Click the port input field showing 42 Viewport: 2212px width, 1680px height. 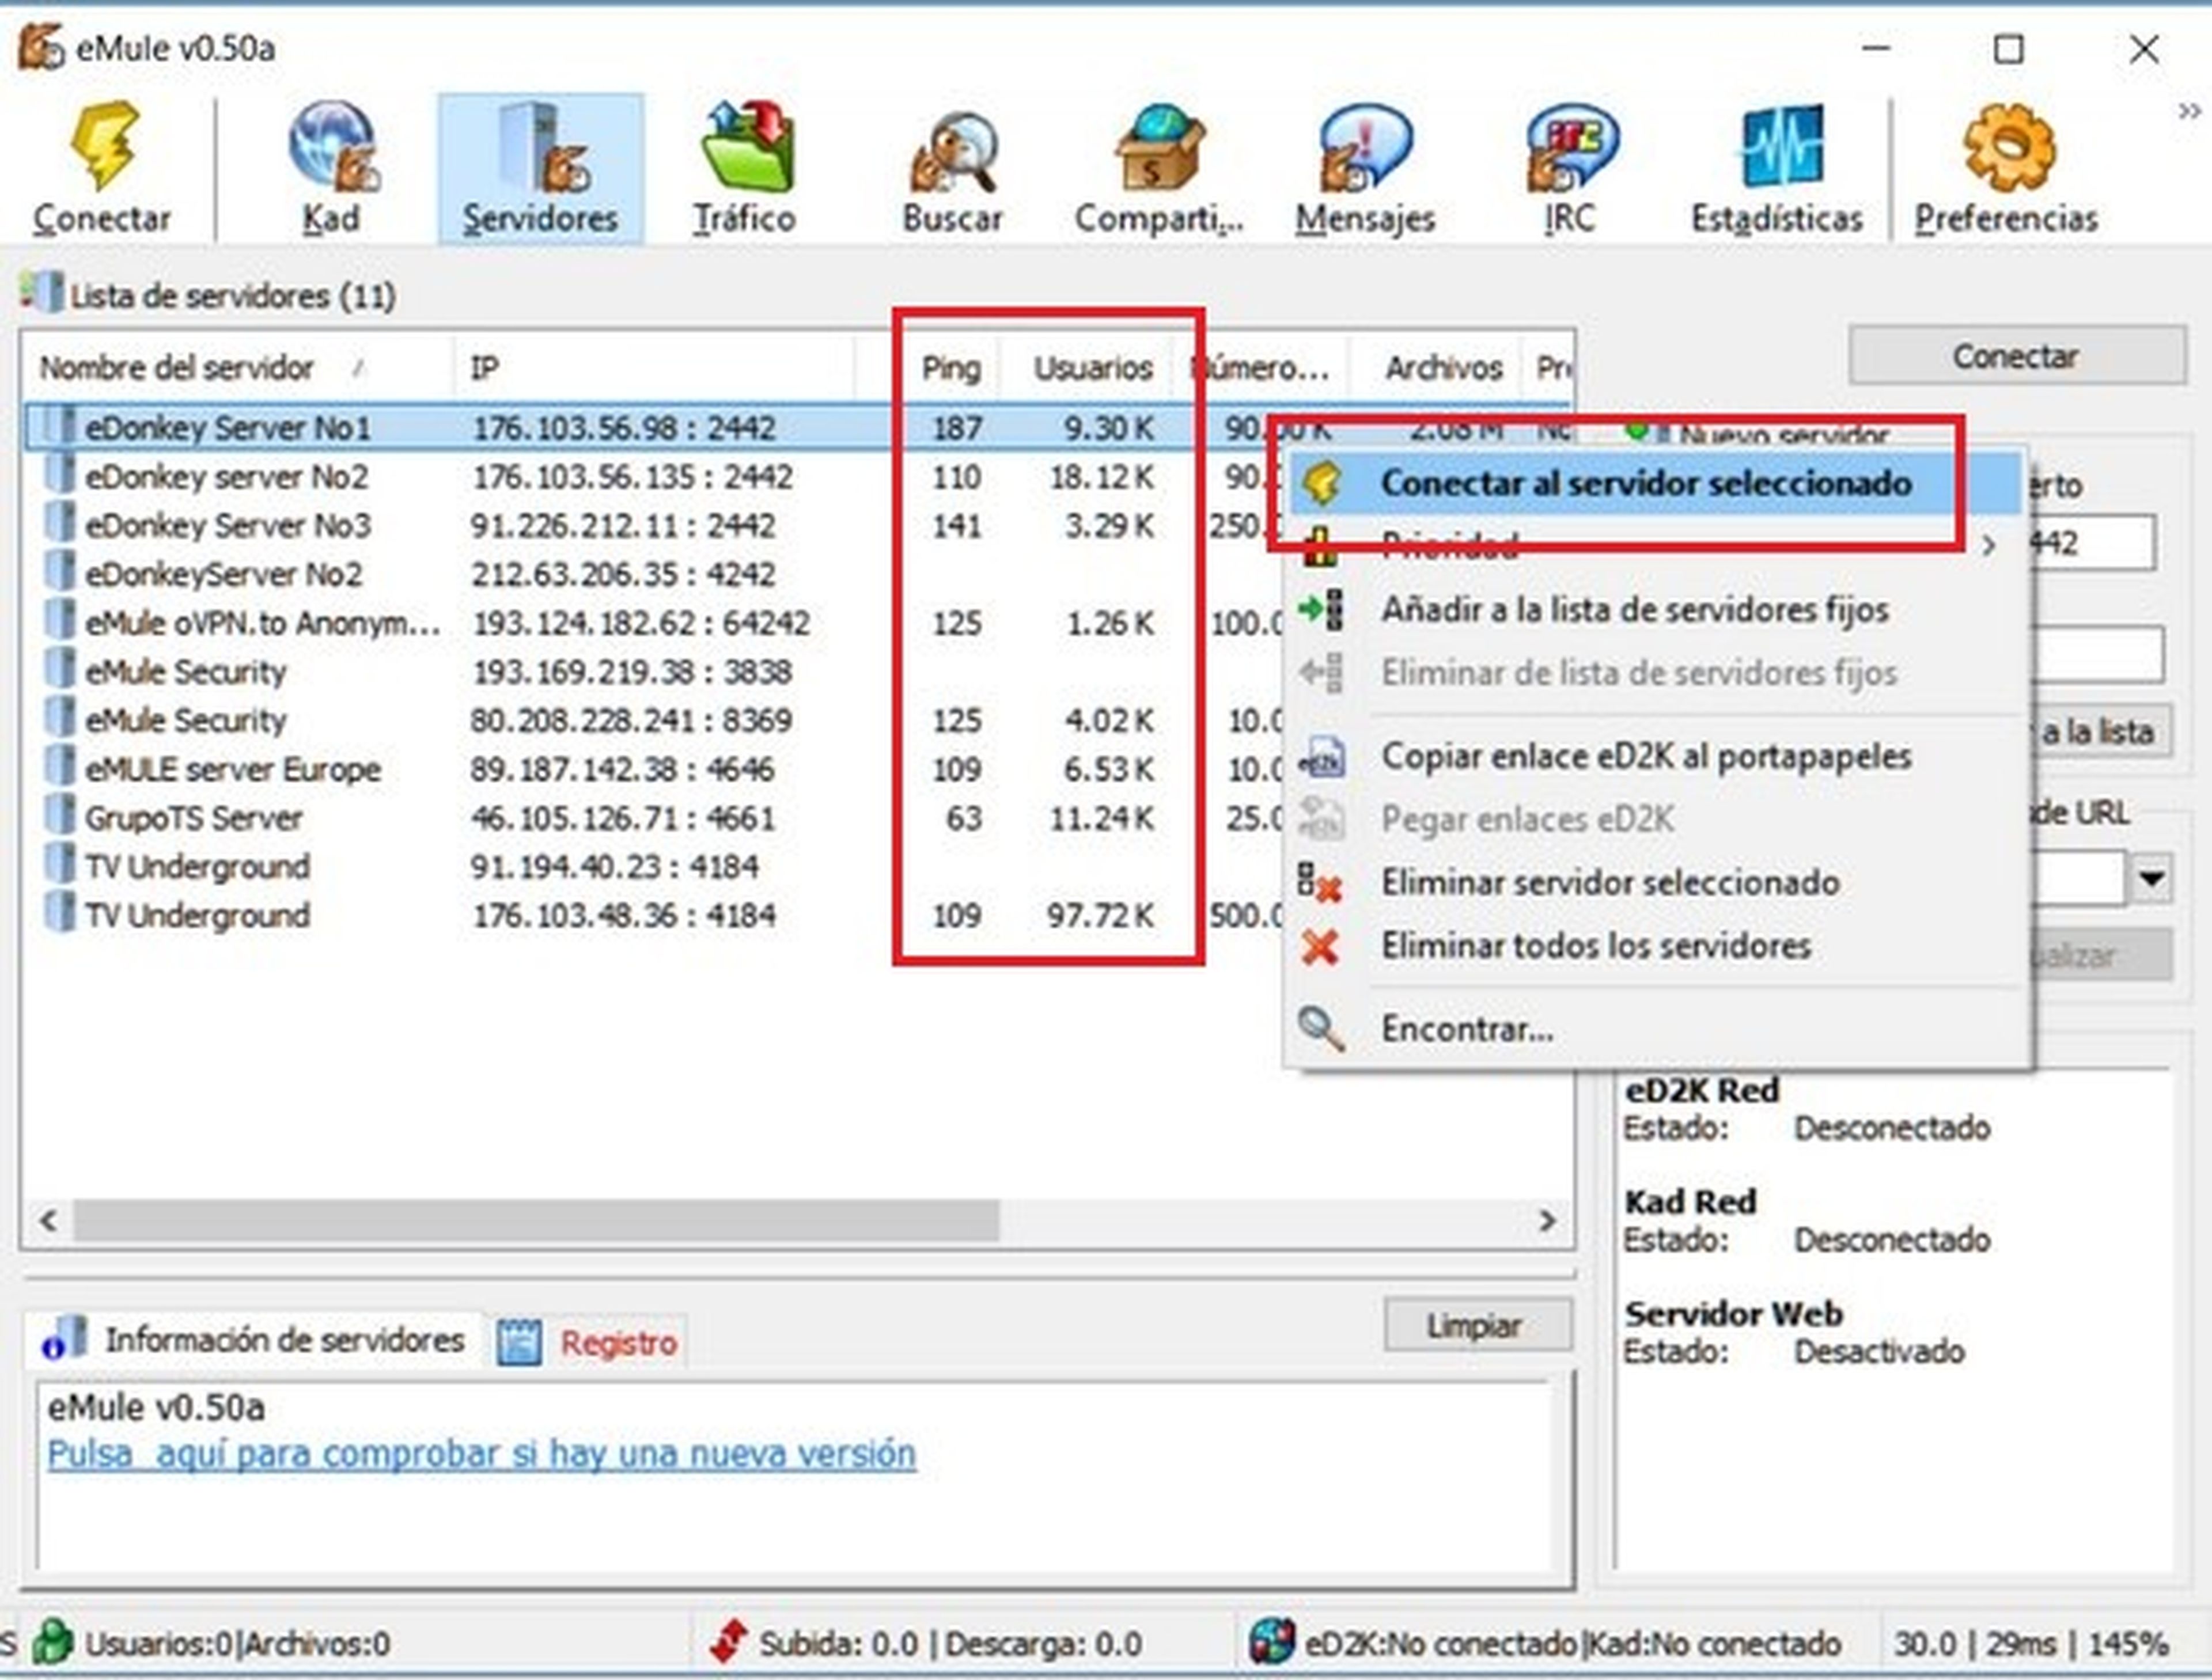[2093, 543]
